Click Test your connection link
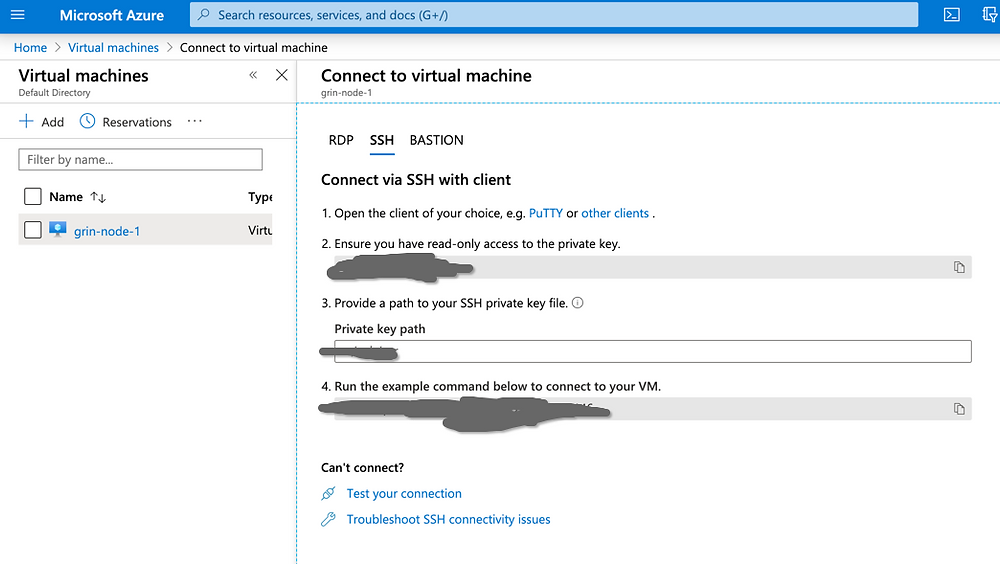The height and width of the screenshot is (564, 1000). (404, 493)
